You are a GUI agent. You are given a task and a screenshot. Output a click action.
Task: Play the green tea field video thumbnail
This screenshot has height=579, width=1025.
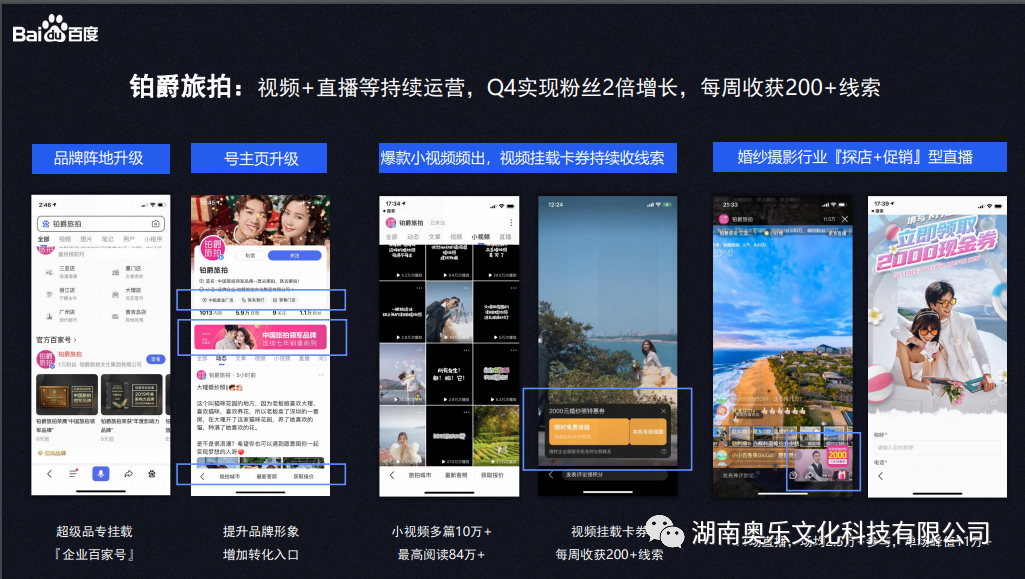point(496,436)
